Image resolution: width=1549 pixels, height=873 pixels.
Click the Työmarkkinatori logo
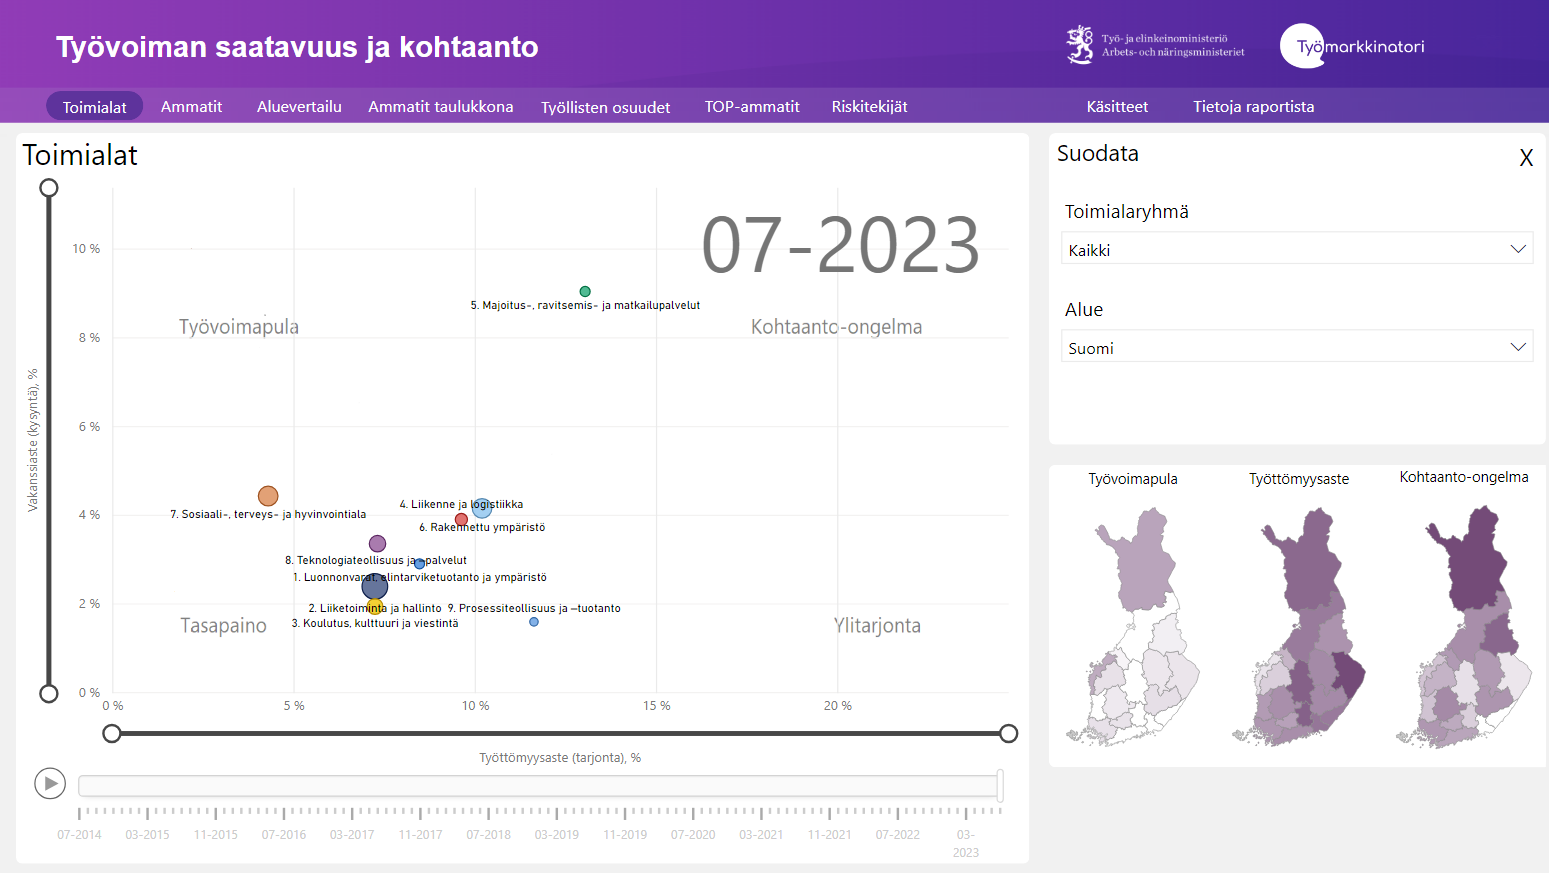[1352, 46]
